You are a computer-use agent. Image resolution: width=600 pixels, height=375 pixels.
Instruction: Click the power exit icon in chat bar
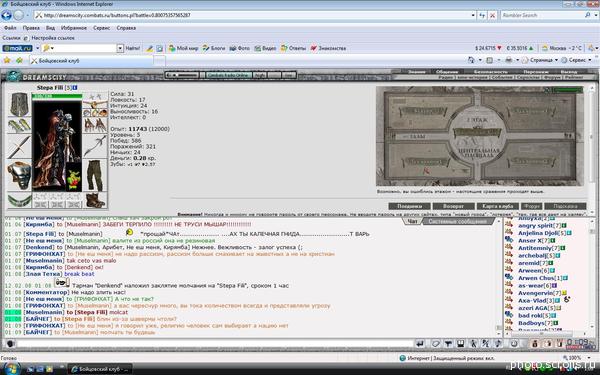[514, 344]
